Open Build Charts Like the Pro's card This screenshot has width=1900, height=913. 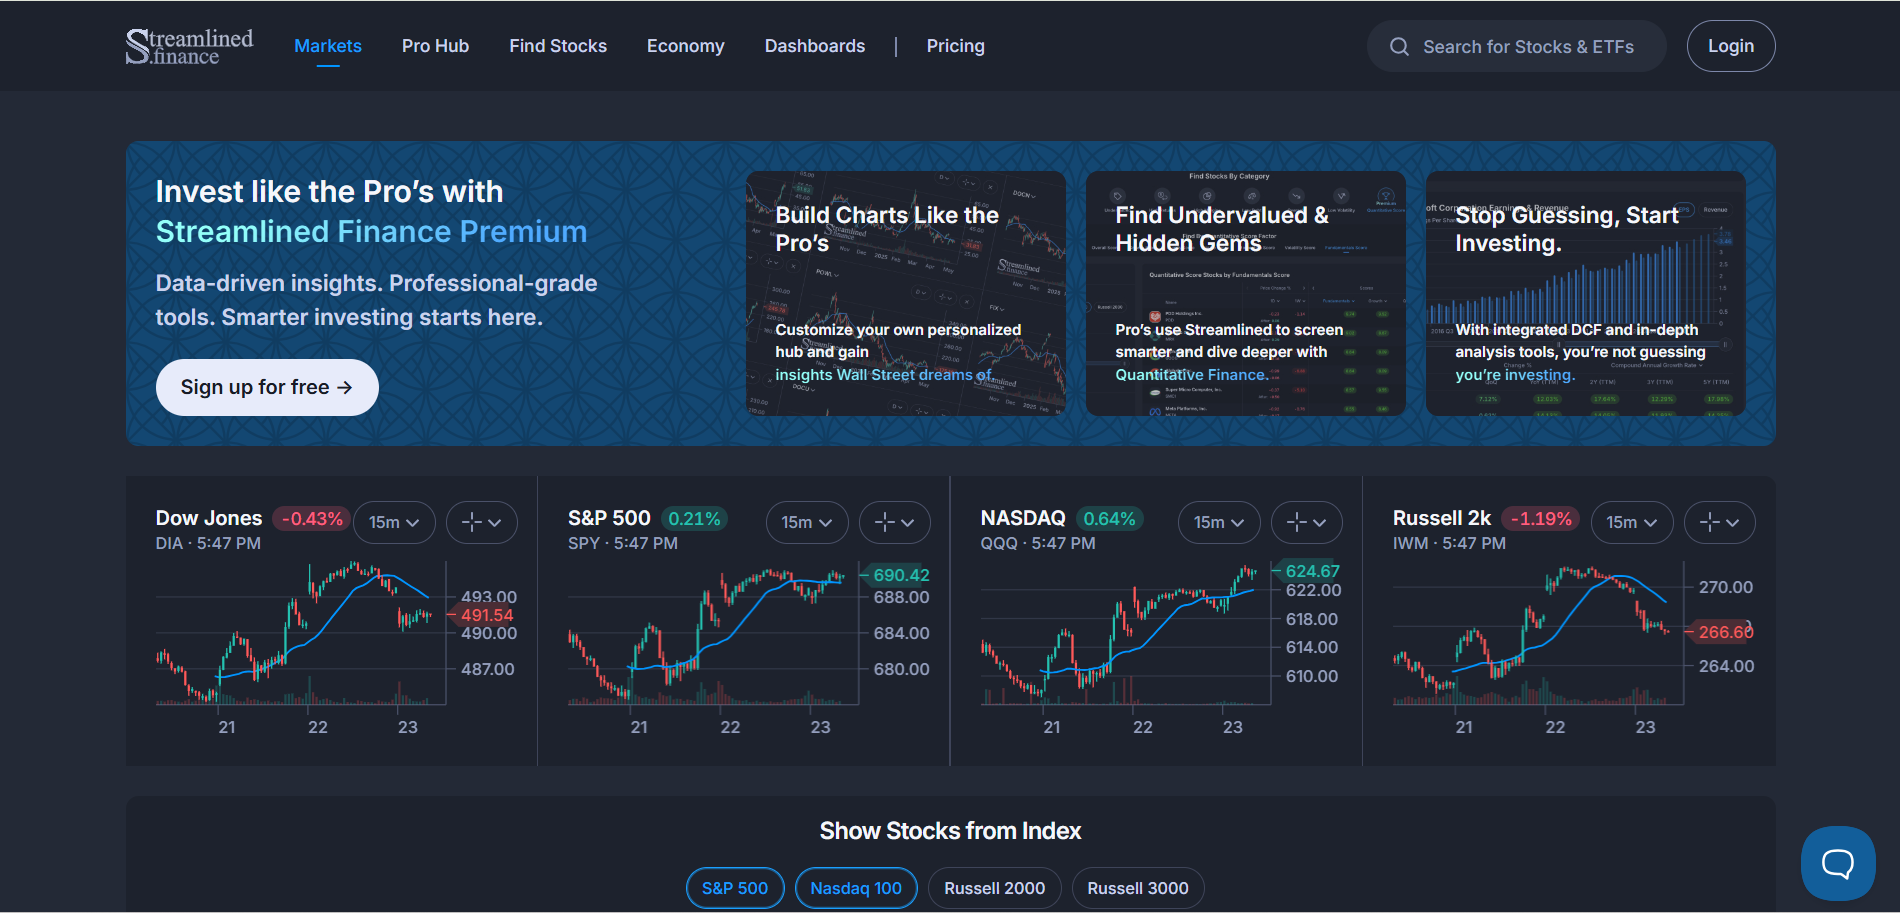tap(905, 293)
